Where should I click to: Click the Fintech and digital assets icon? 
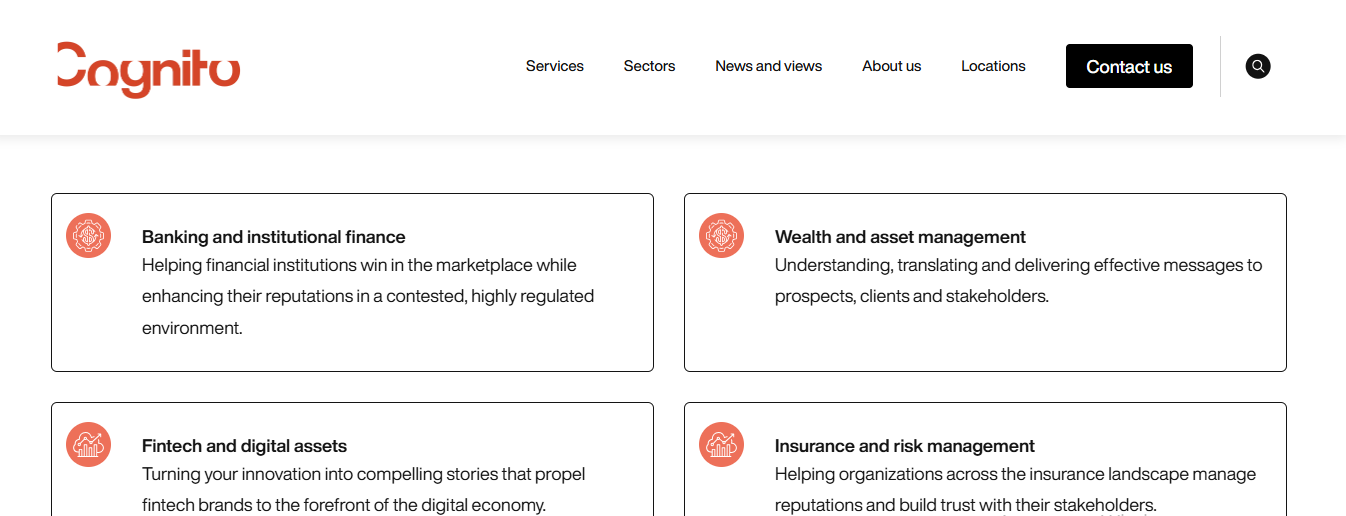(88, 445)
